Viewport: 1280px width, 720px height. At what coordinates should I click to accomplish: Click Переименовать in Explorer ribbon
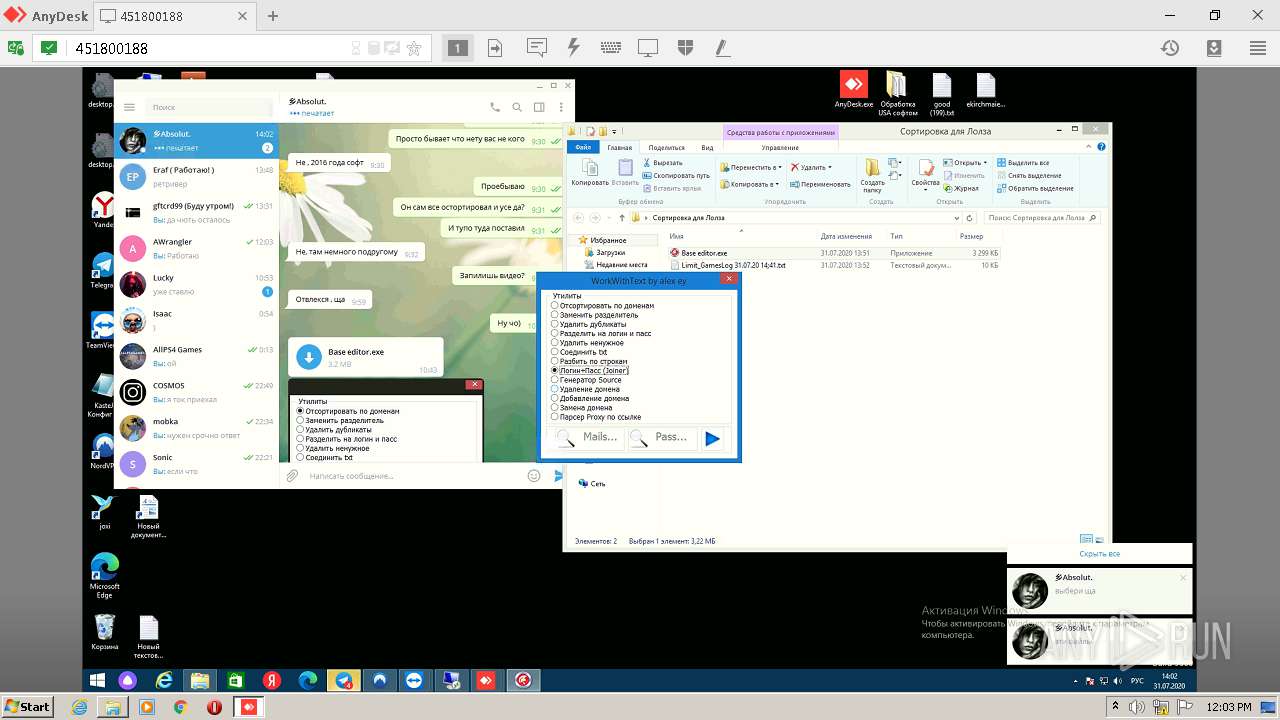click(x=820, y=184)
